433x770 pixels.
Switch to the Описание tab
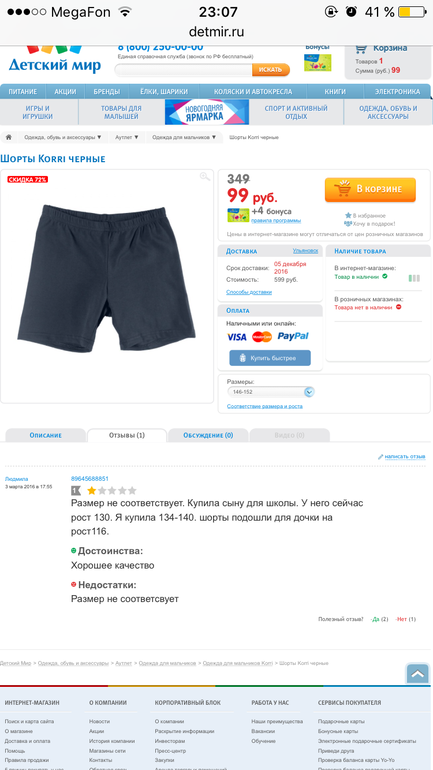pyautogui.click(x=46, y=435)
